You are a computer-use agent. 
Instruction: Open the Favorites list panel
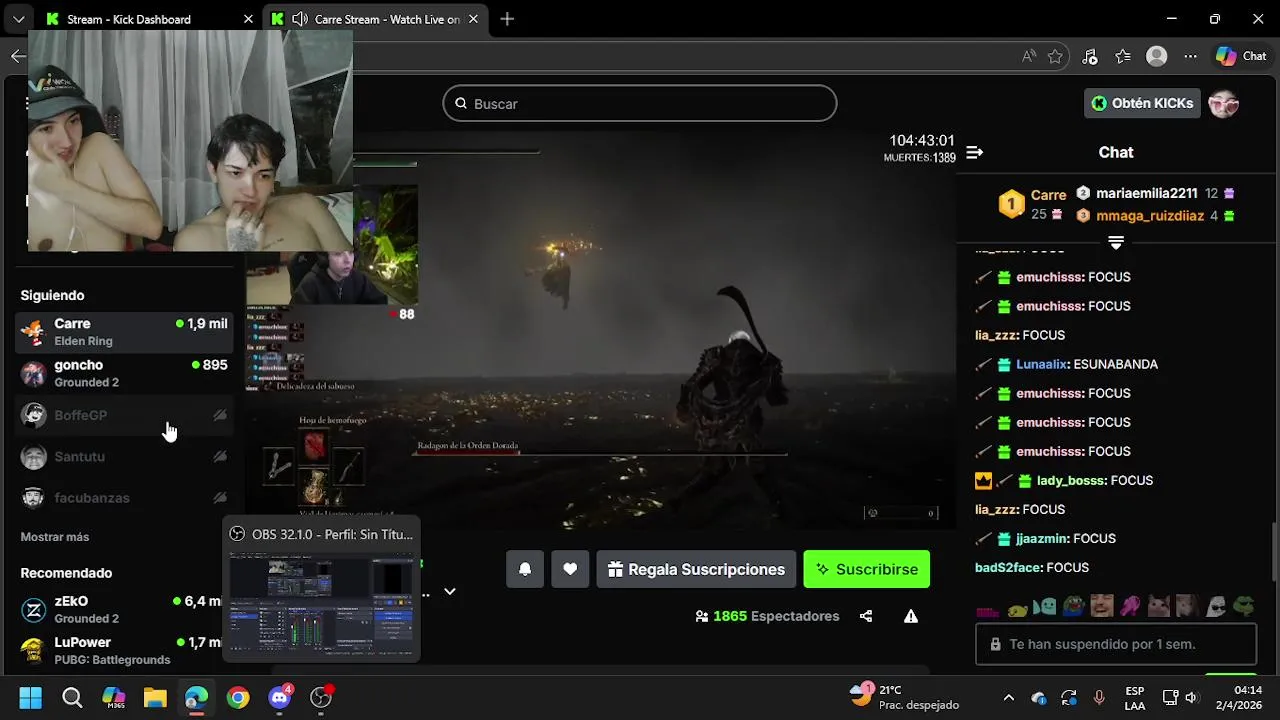[x=1123, y=56]
